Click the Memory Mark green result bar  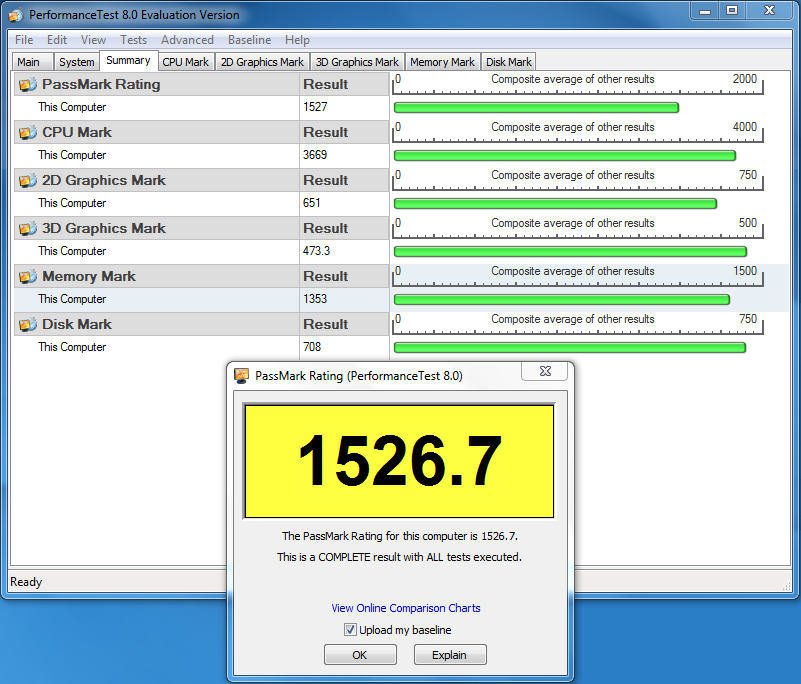[561, 300]
